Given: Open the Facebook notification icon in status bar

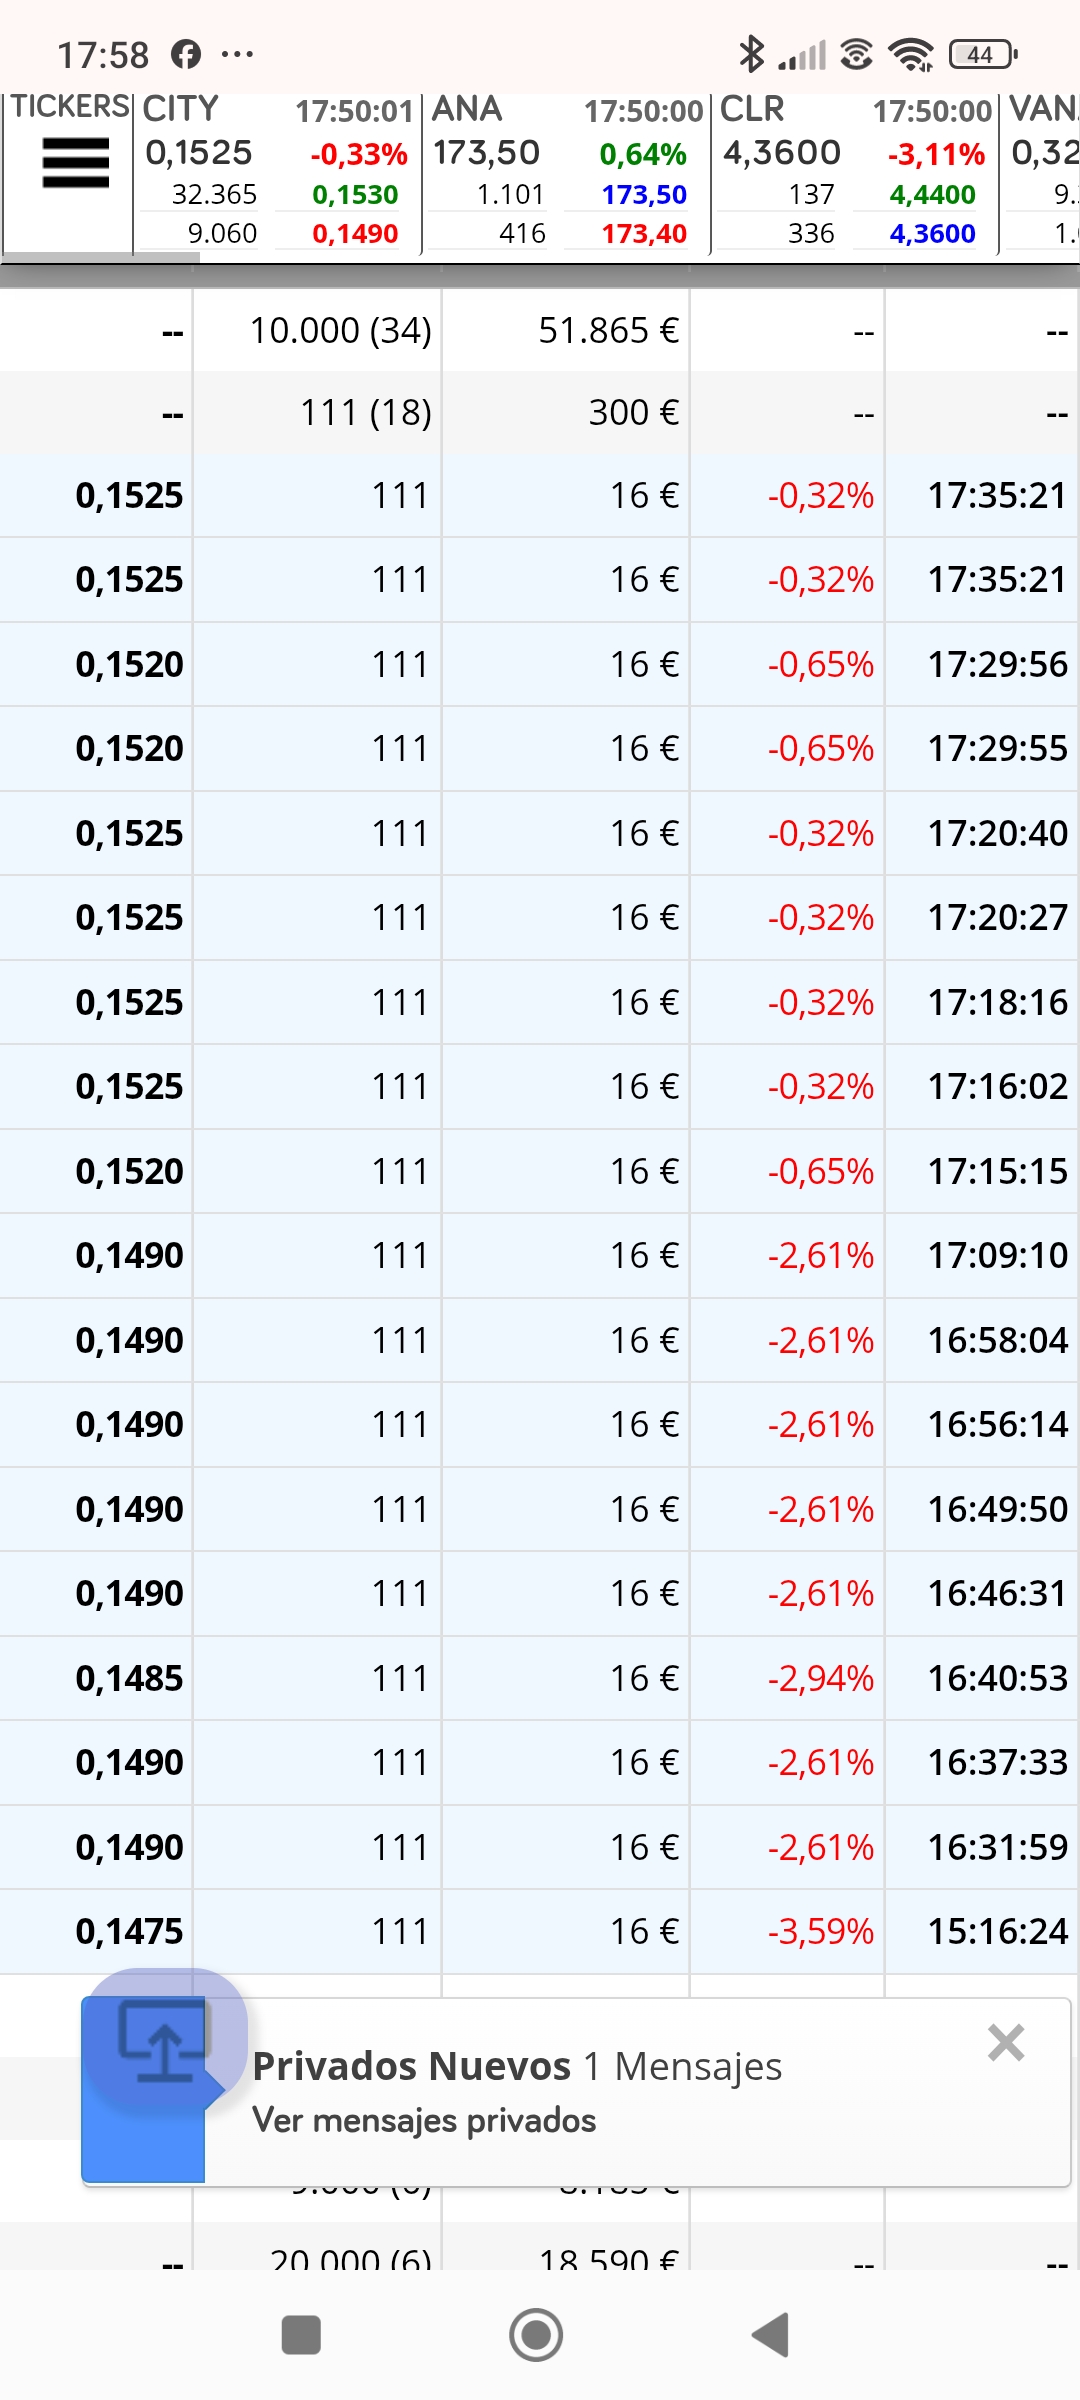Looking at the screenshot, I should point(186,54).
